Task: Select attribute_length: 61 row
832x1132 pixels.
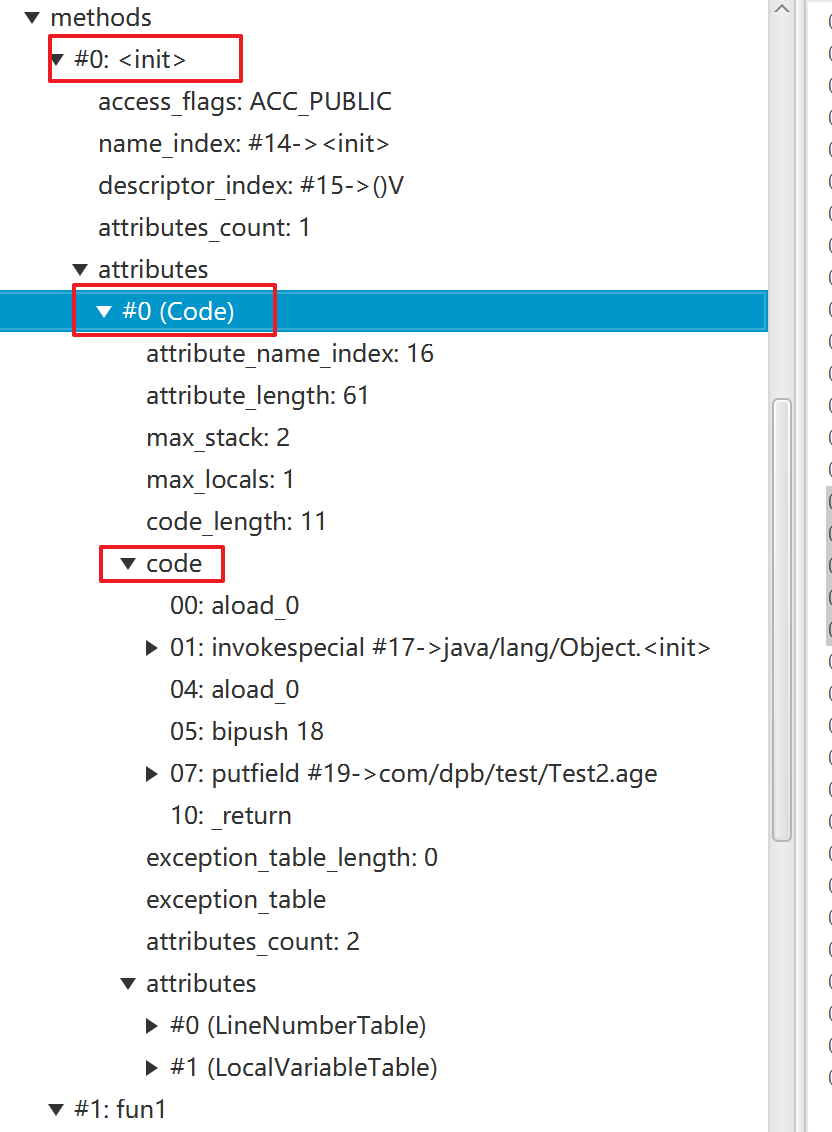Action: point(257,396)
